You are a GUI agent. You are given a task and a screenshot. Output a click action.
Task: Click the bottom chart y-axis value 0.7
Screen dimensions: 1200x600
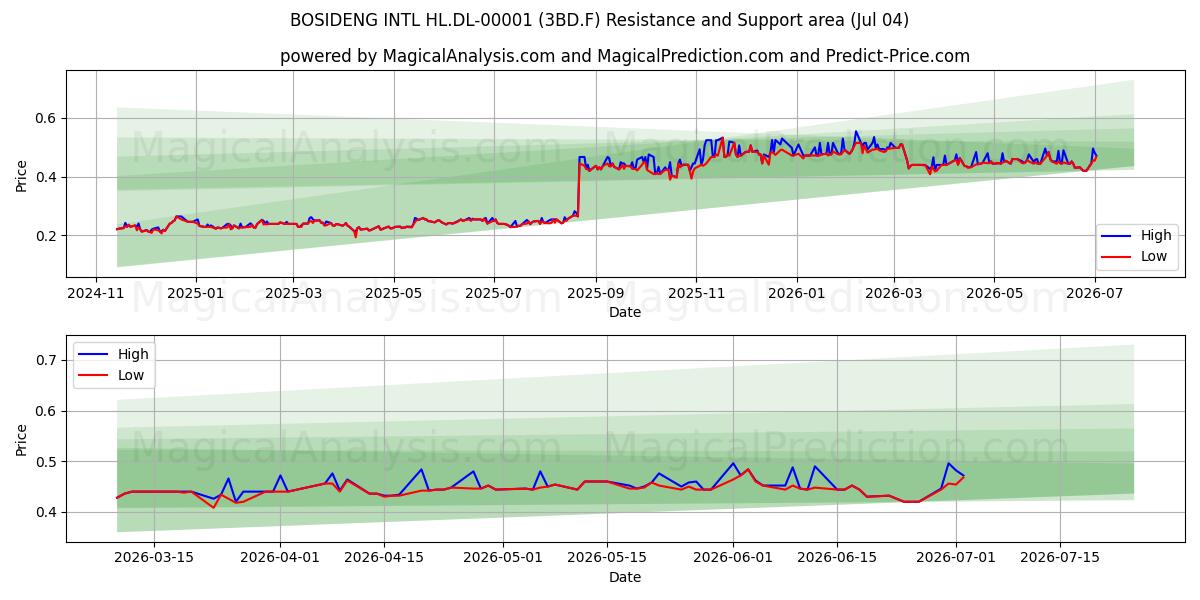click(48, 360)
